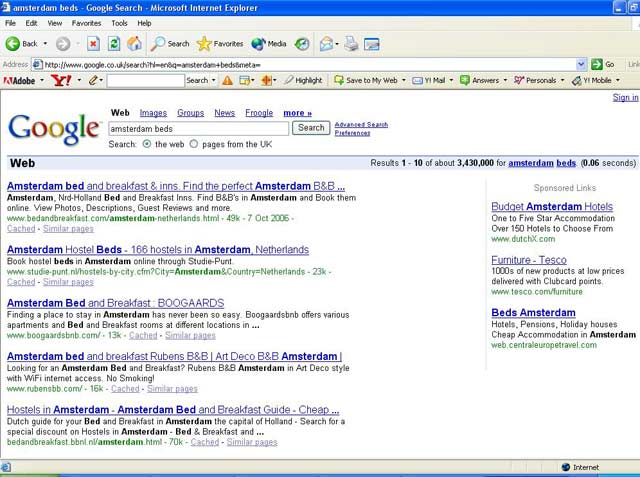Open the Help menu
The width and height of the screenshot is (640, 477).
click(x=144, y=23)
